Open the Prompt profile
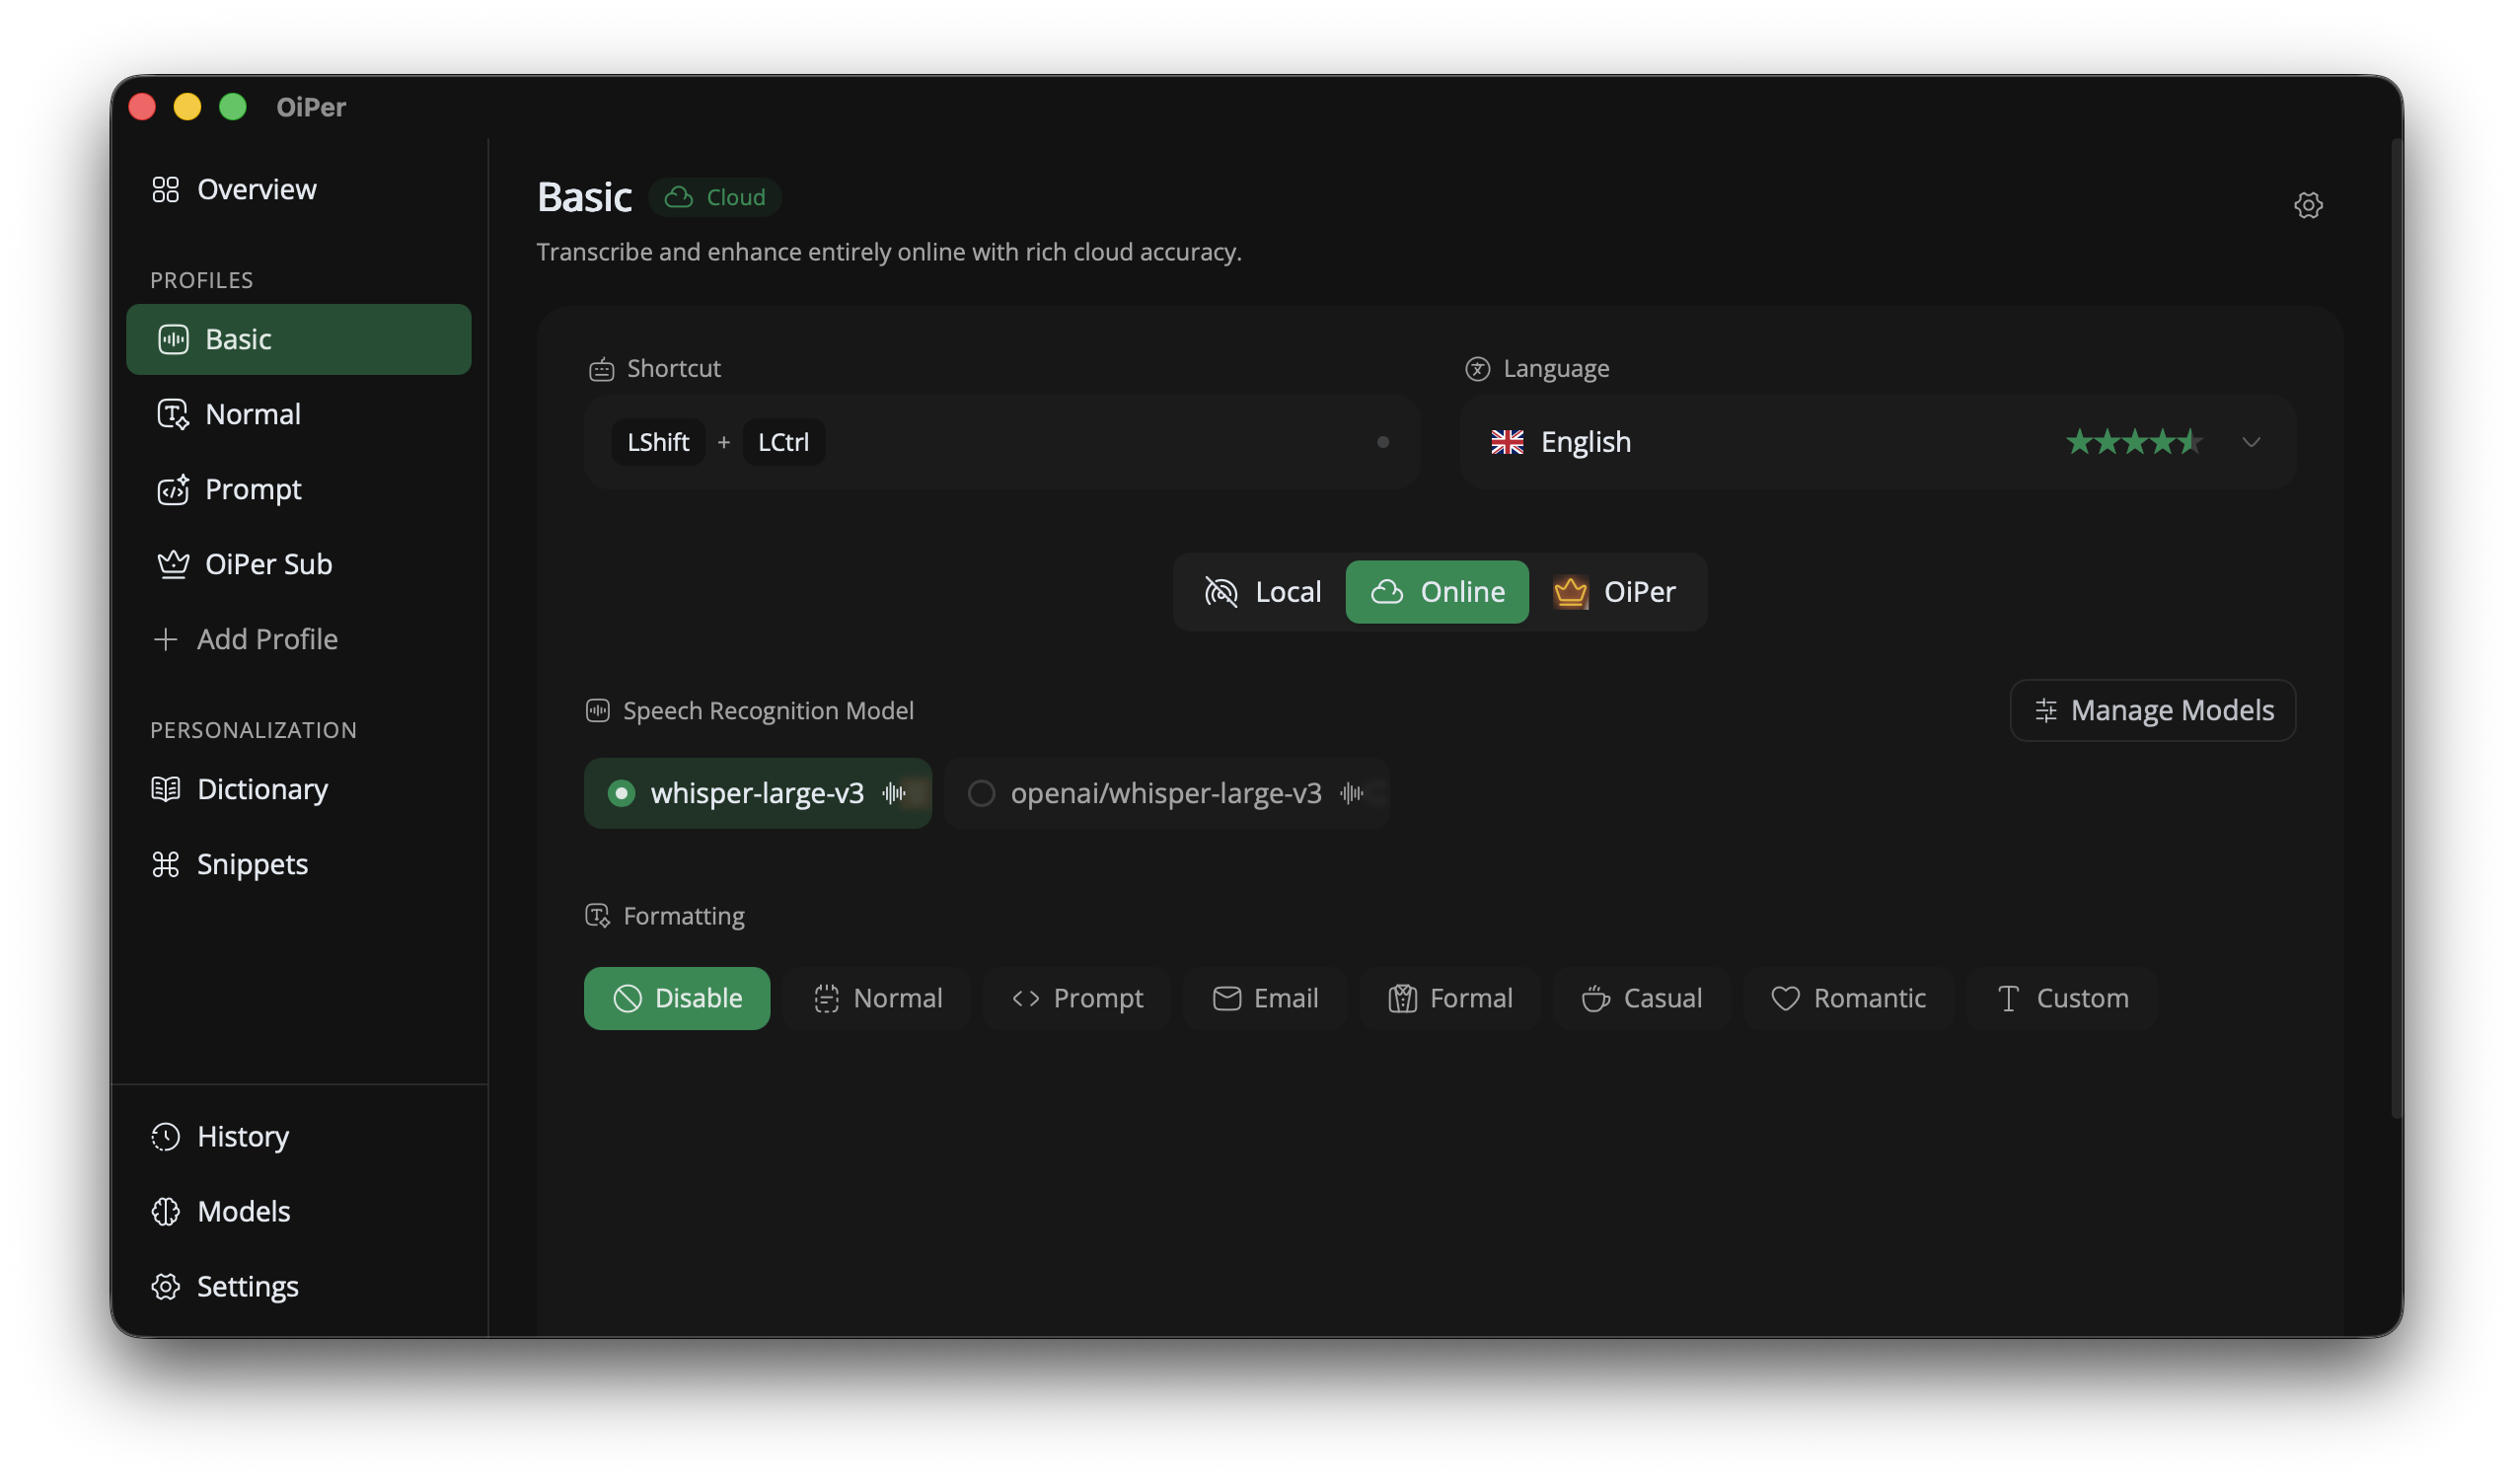Image resolution: width=2514 pixels, height=1484 pixels. [298, 489]
